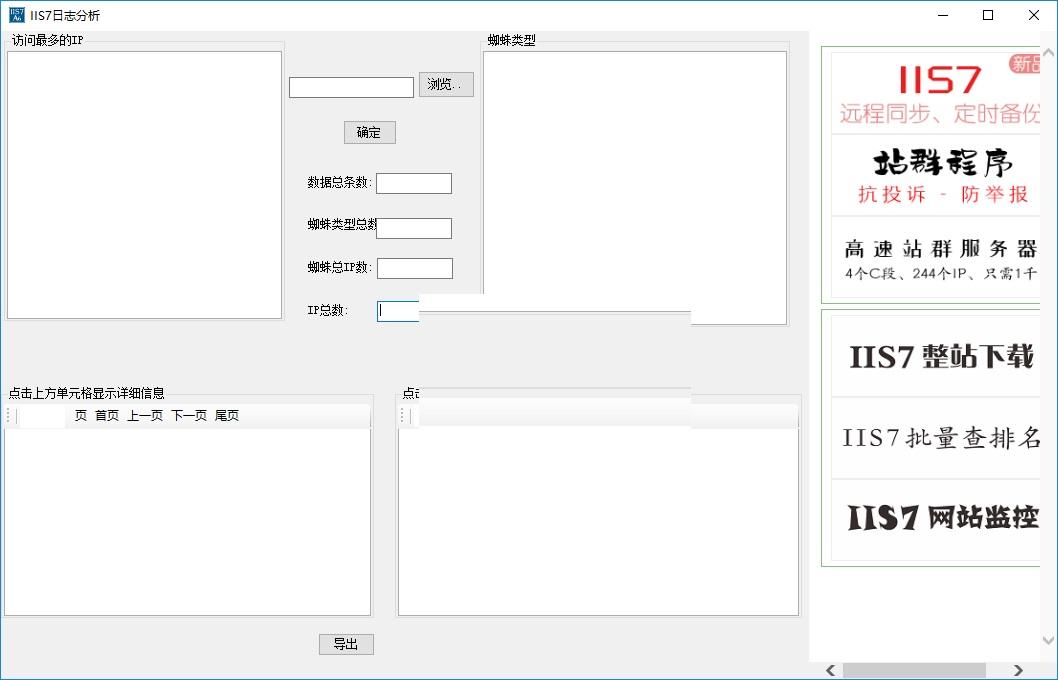The image size is (1058, 680).
Task: Click the right detail toolbar grip handle
Action: pos(403,416)
